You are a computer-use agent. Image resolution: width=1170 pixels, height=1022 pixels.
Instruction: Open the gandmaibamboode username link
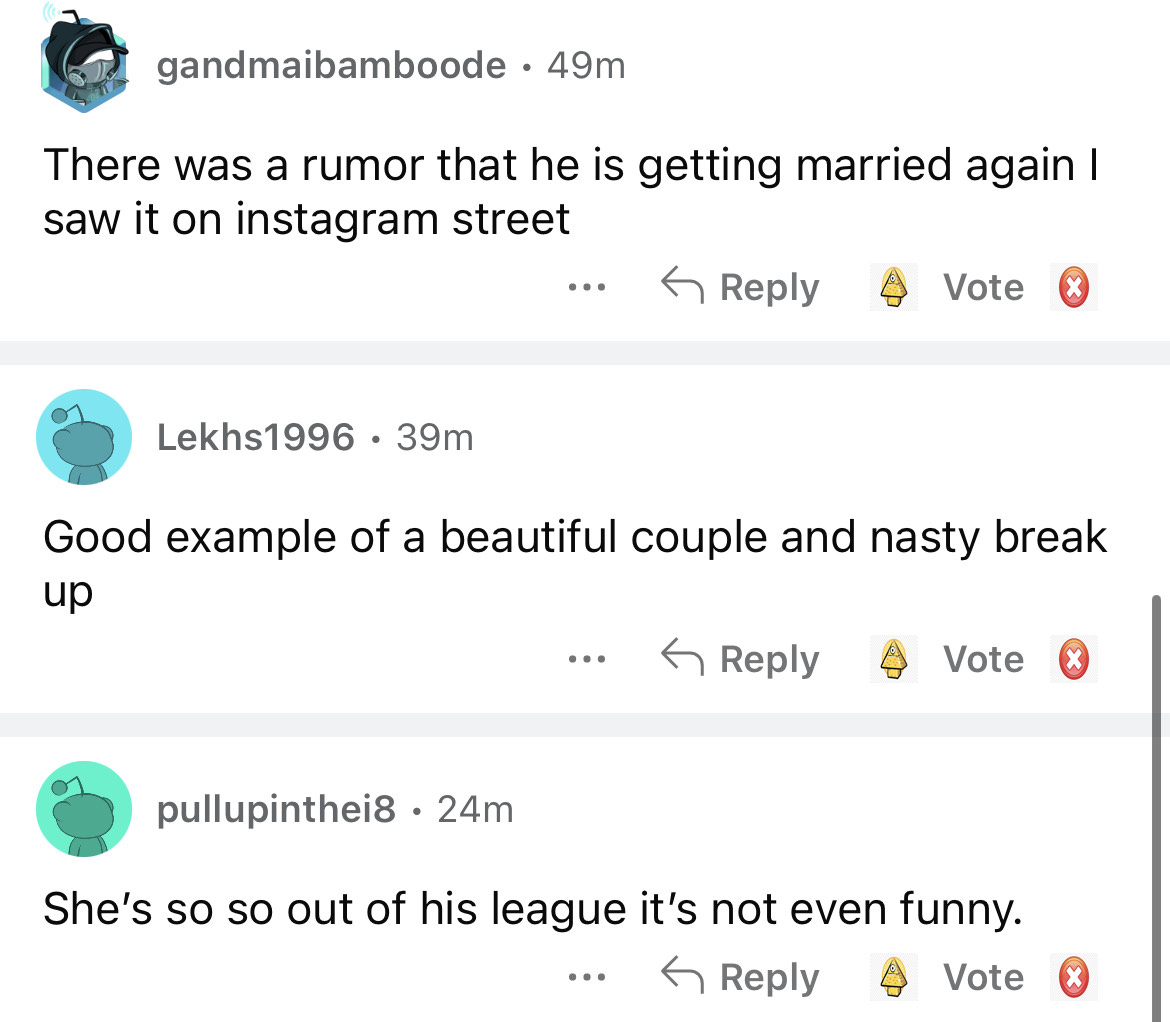[331, 66]
